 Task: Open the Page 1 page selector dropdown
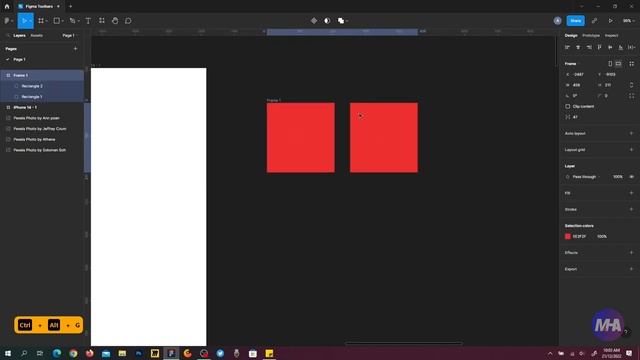[69, 36]
